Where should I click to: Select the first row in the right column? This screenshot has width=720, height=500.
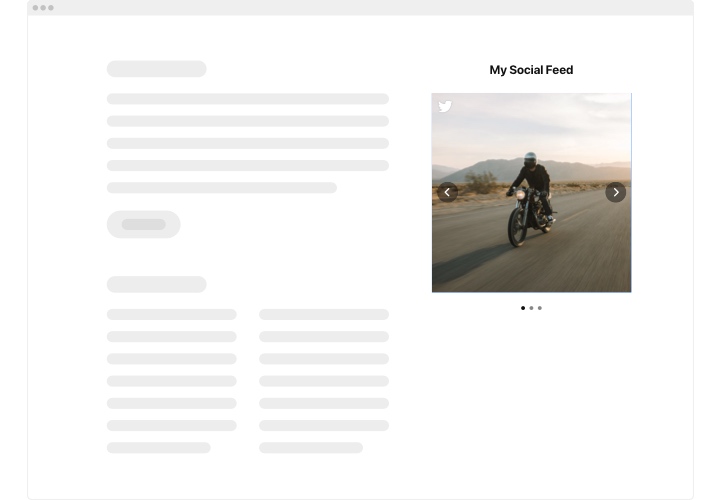[x=323, y=315]
